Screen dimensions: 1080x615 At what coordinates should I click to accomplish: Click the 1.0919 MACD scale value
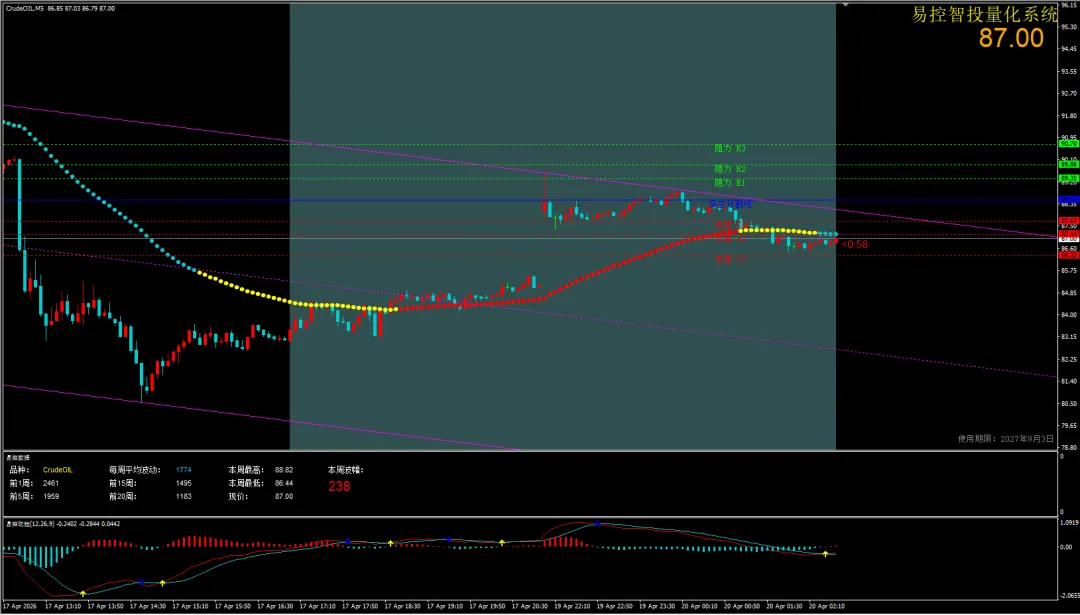pyautogui.click(x=1070, y=523)
